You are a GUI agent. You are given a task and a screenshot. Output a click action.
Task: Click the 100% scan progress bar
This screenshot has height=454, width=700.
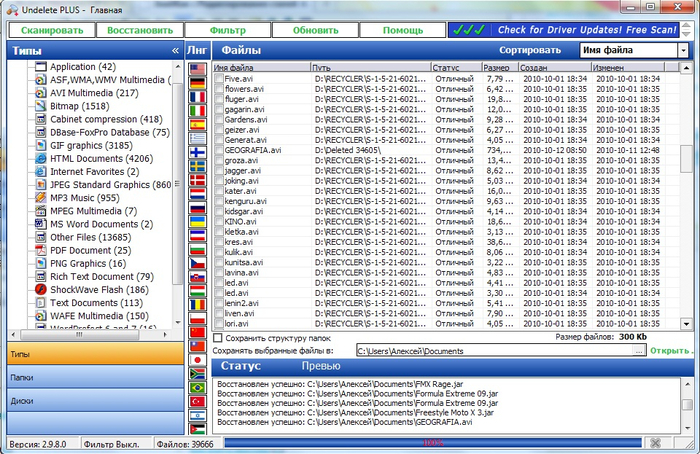click(x=433, y=443)
